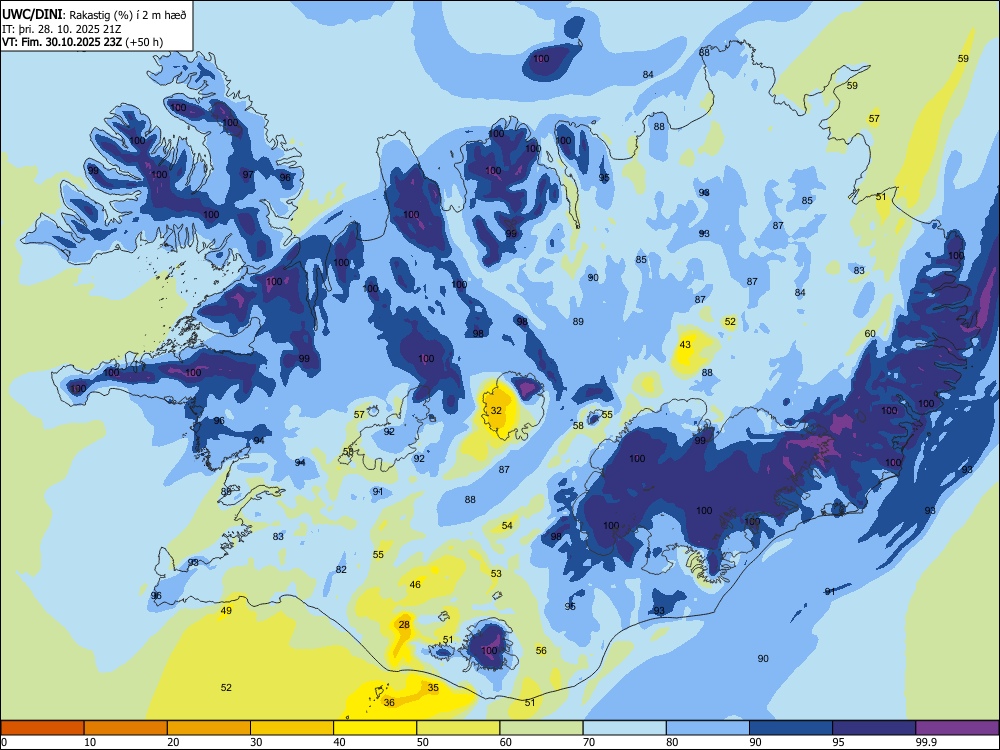Select the map value '53'
The image size is (1000, 750).
(496, 573)
